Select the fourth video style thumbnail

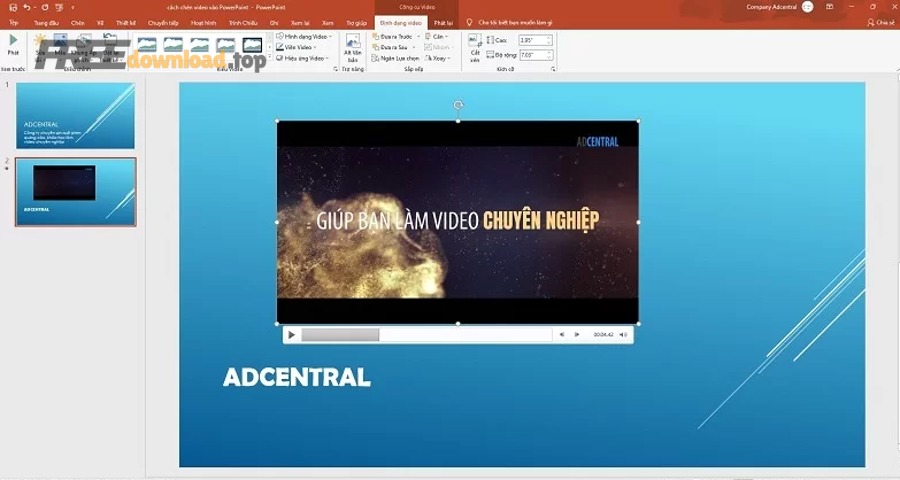(226, 45)
